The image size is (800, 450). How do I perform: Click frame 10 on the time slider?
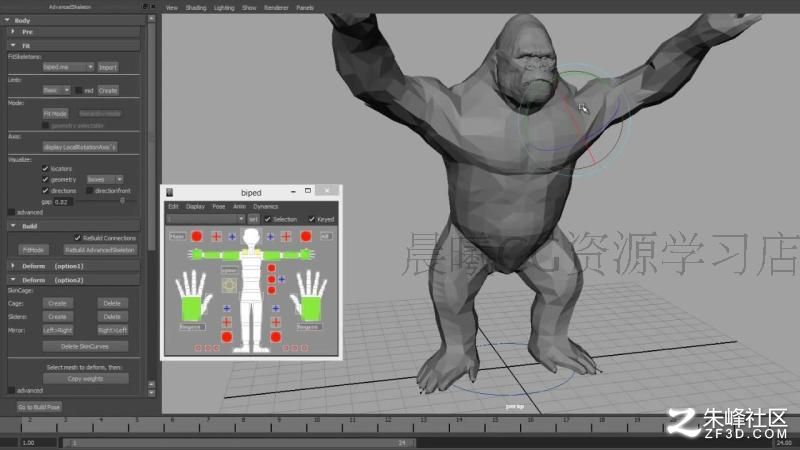coord(317,420)
